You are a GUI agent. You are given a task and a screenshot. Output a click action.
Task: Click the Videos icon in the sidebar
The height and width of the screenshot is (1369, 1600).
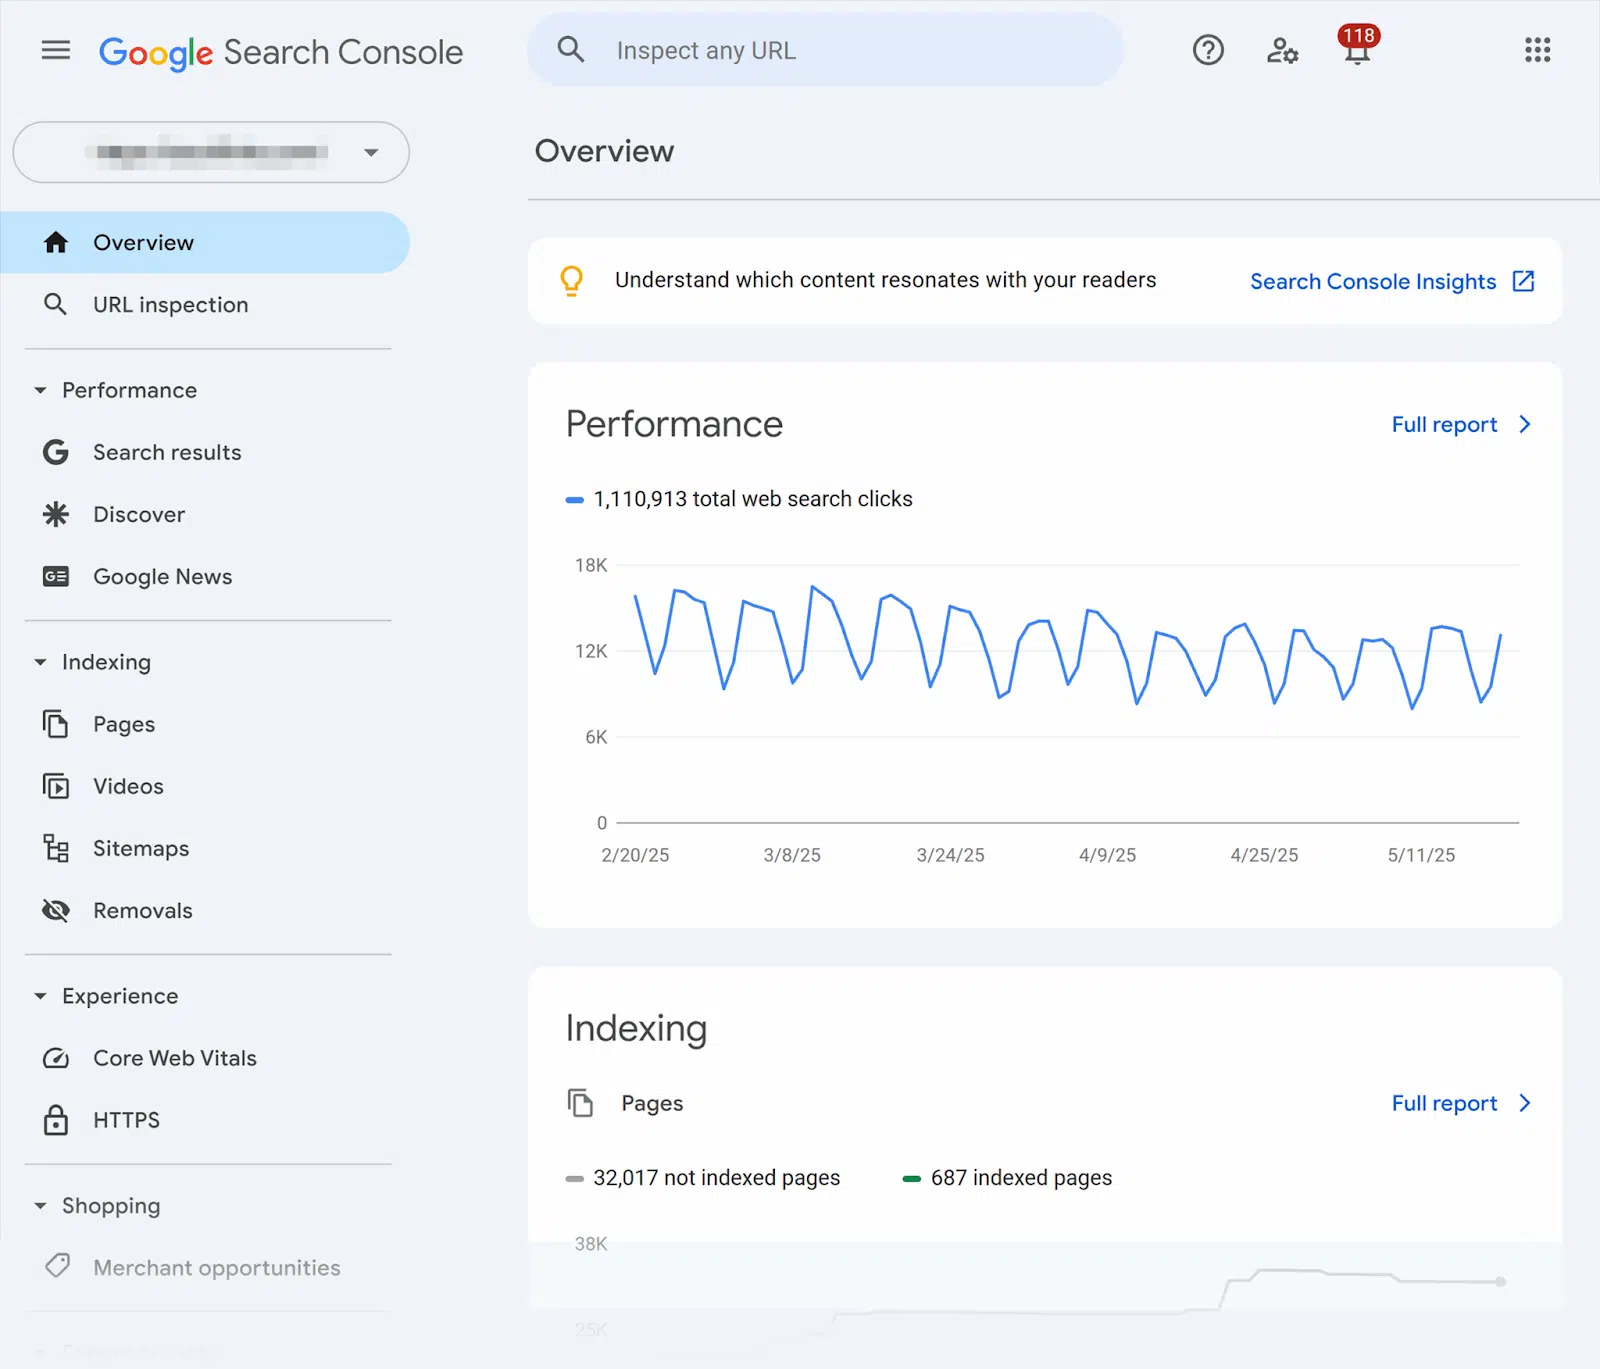coord(56,786)
